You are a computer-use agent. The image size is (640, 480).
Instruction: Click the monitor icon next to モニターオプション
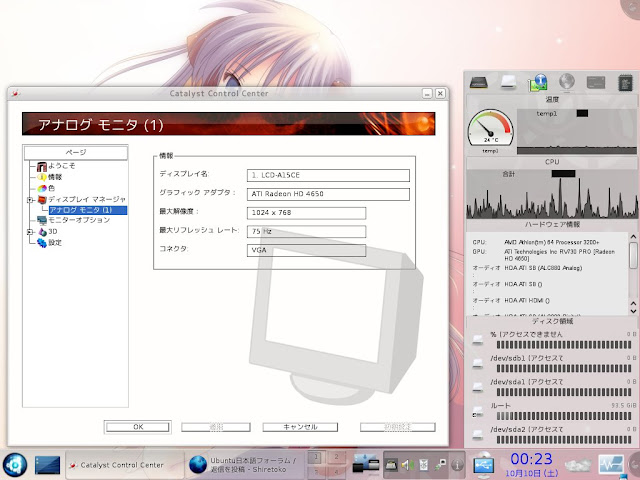42,220
